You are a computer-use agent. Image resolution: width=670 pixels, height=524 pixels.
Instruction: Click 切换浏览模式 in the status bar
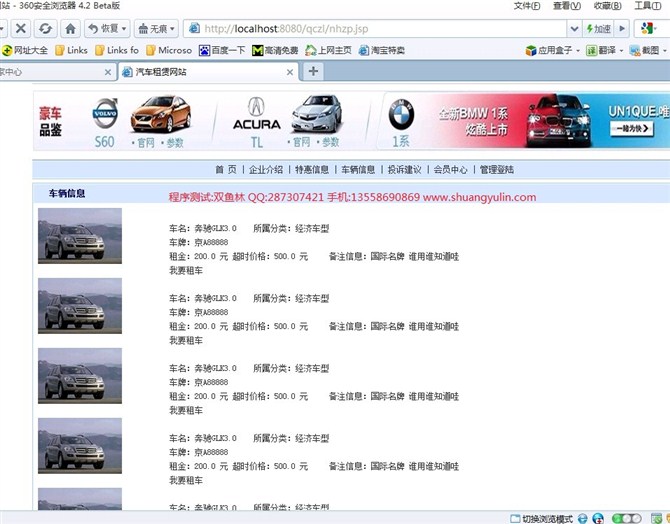(542, 519)
